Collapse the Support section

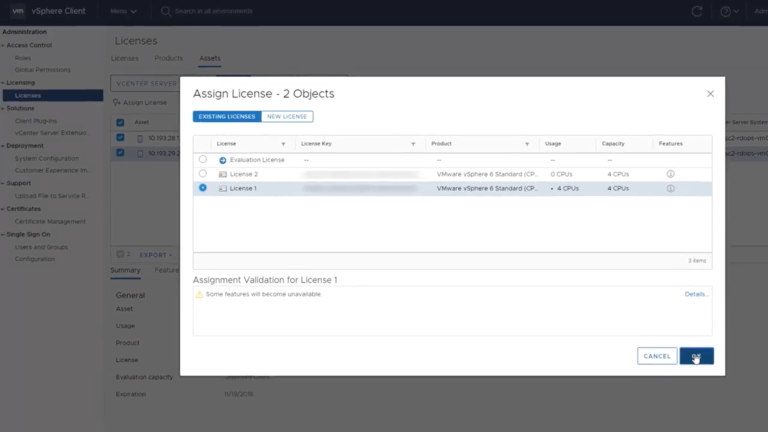pos(3,183)
